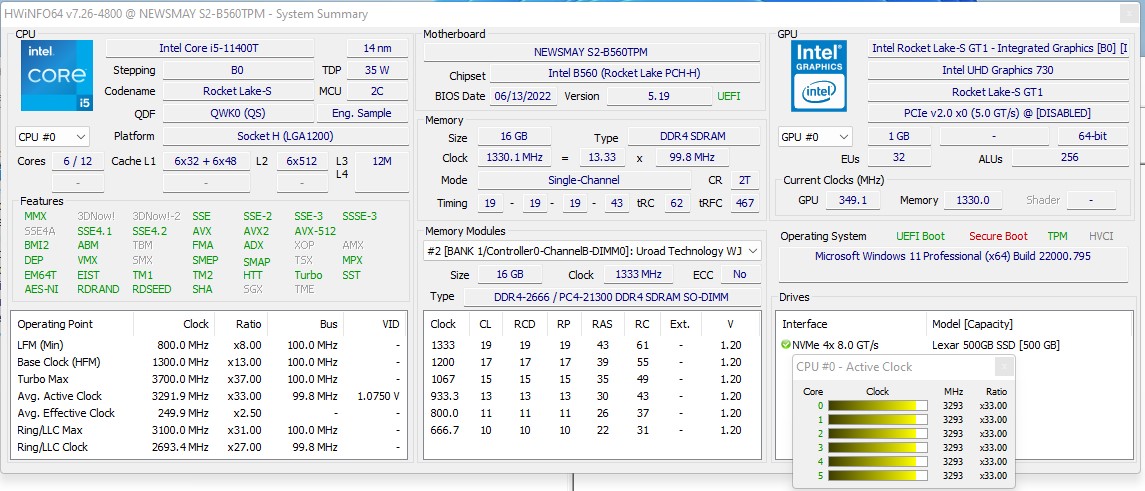Image resolution: width=1145 pixels, height=491 pixels.
Task: Click the NEWSMAY S2-B560TPM motherboard field
Action: [591, 52]
